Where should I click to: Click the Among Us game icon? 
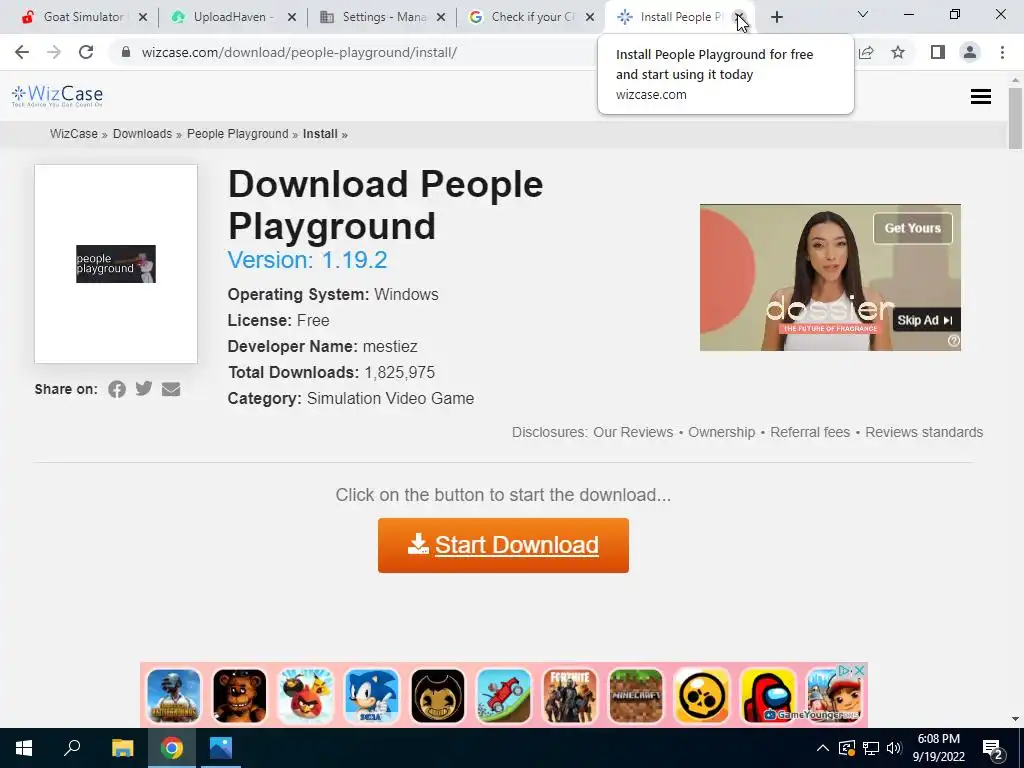click(x=767, y=696)
